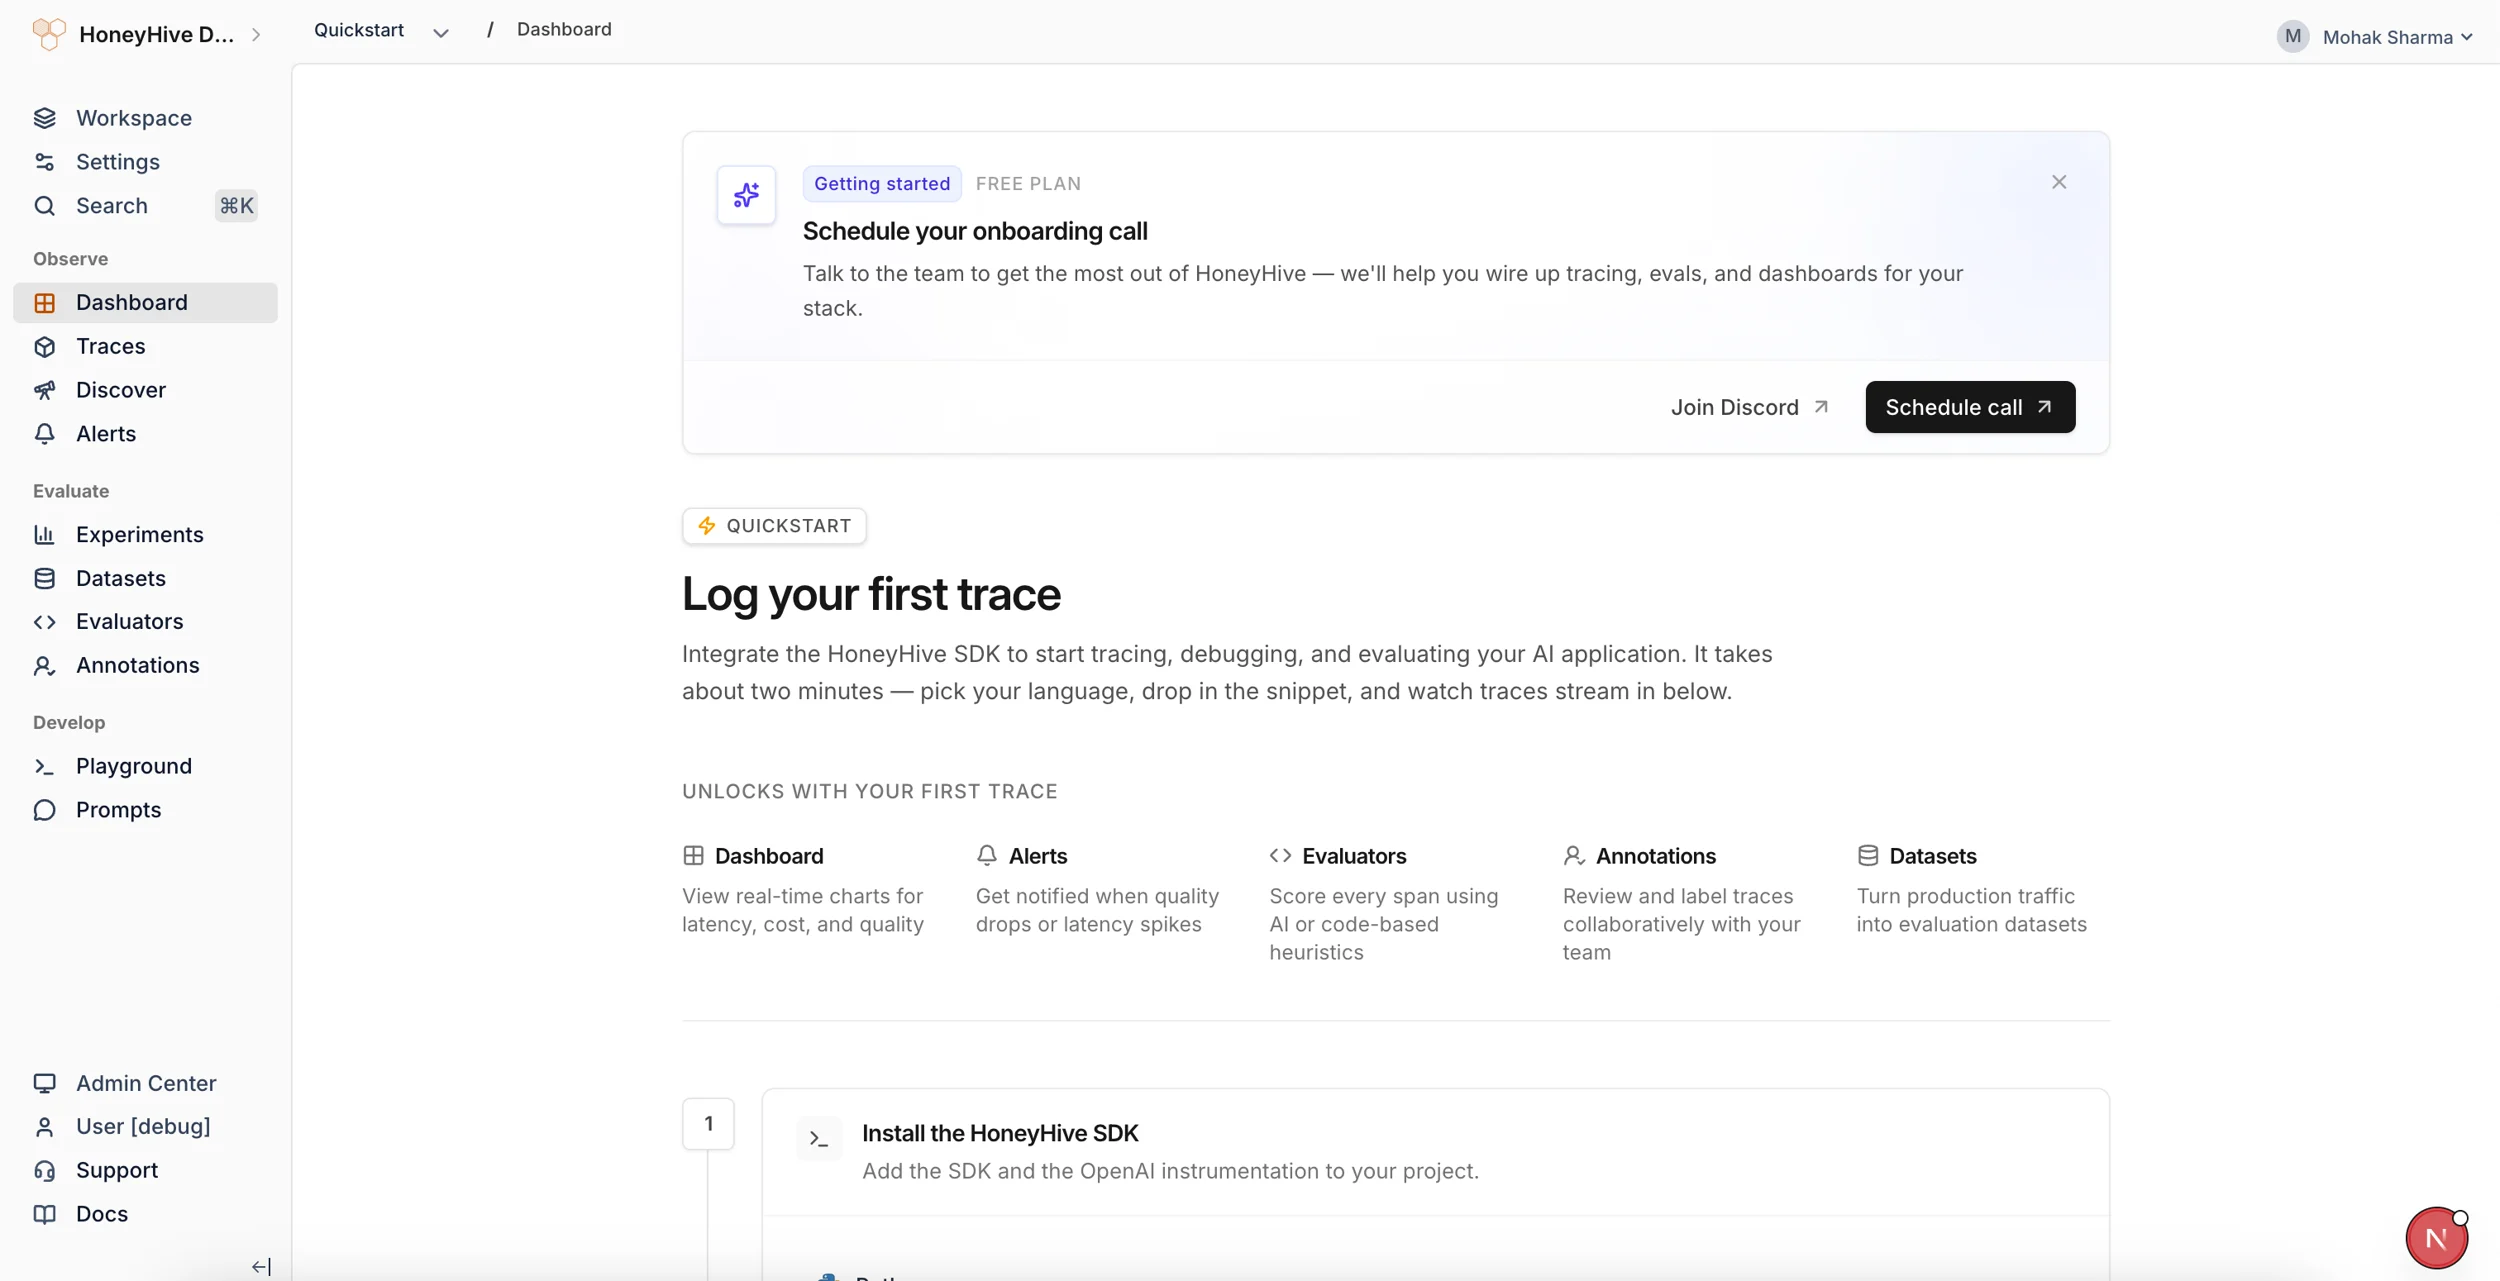
Task: Click the terminal icon beside Install SDK step
Action: (x=819, y=1139)
